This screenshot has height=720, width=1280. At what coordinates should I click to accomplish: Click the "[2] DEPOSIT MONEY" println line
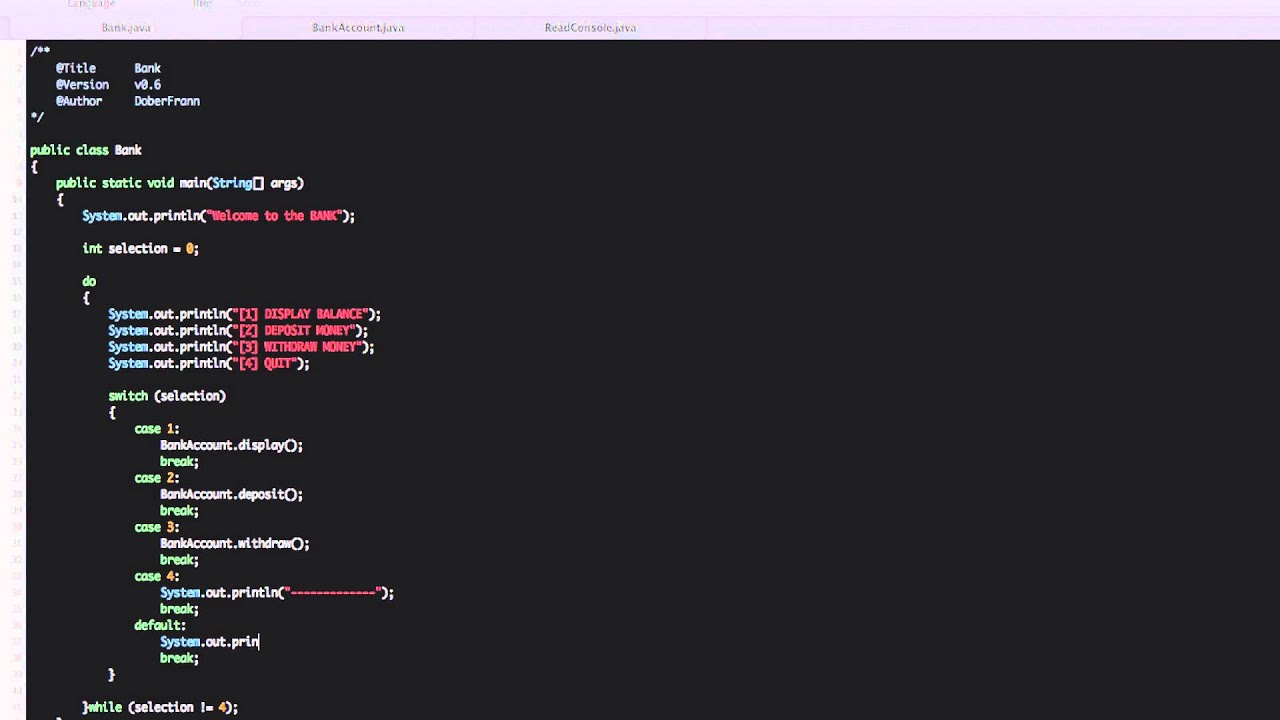coord(238,330)
